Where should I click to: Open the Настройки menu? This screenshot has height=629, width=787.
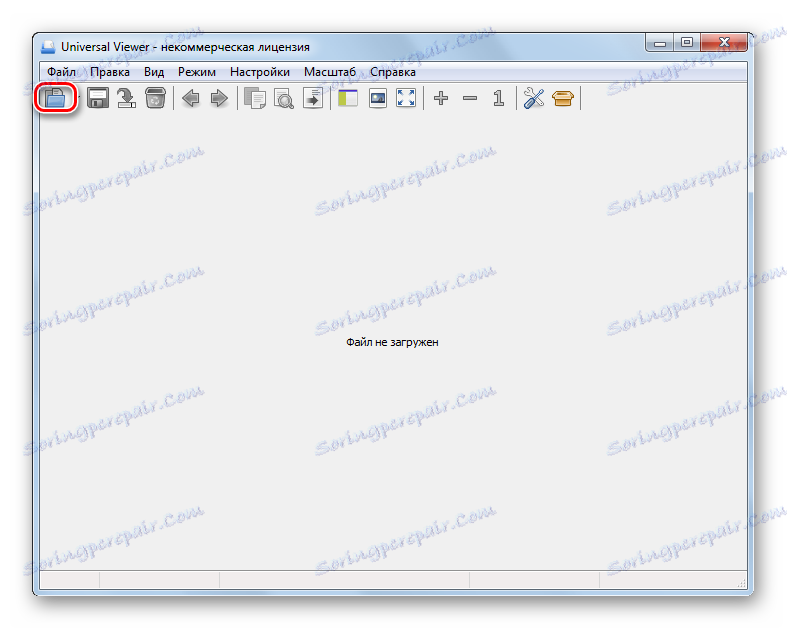point(260,72)
